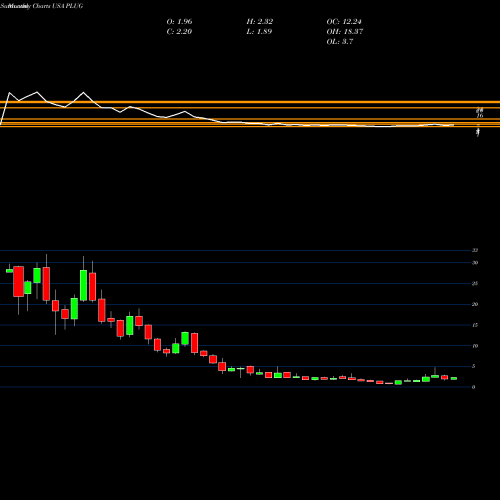Click the 16 label on the upper line chart
The image size is (500, 500).
[x=480, y=116]
